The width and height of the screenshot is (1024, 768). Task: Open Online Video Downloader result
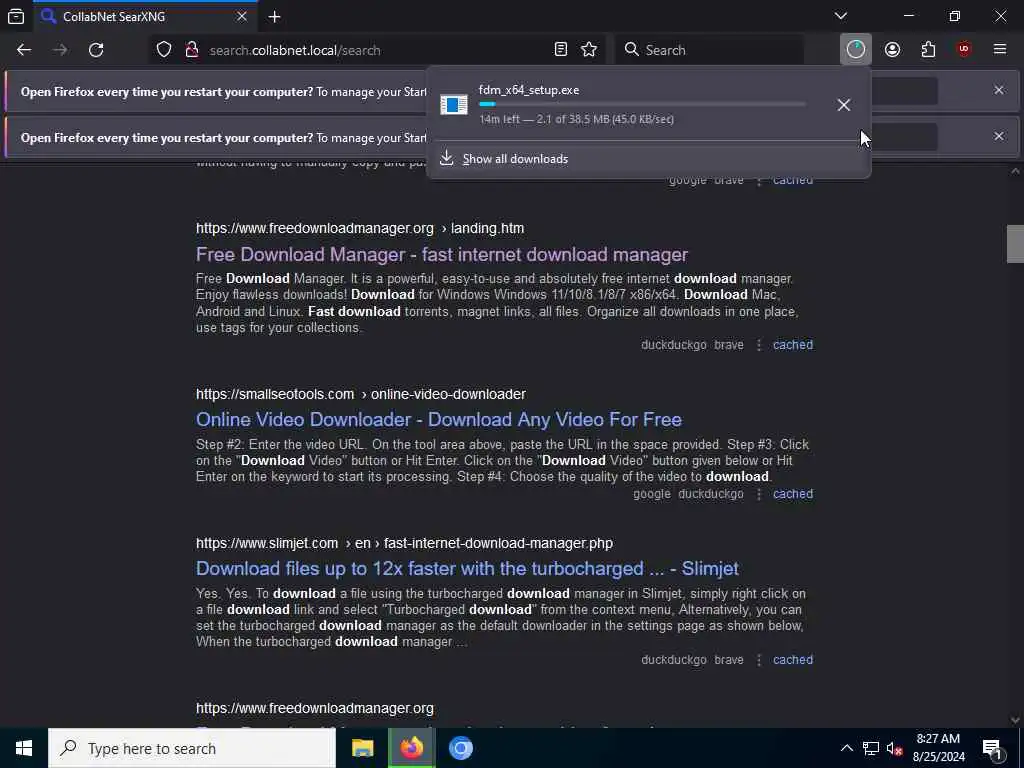click(439, 419)
